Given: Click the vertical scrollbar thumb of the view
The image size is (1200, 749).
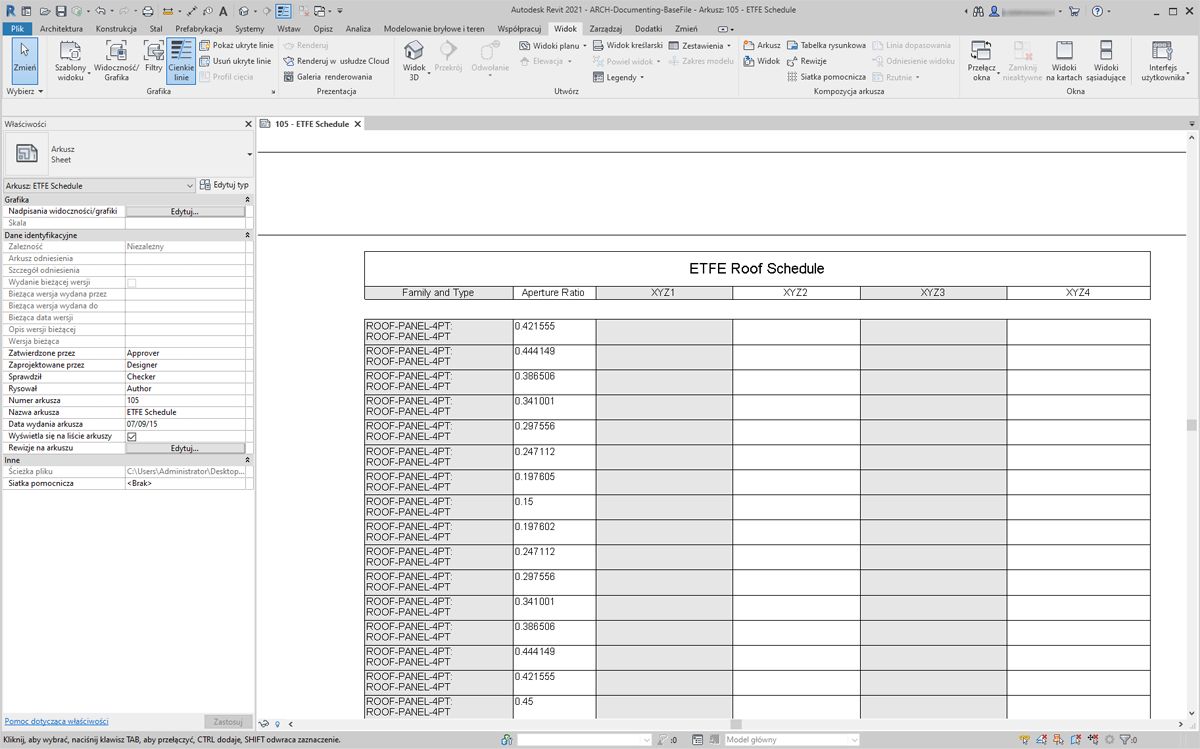Looking at the screenshot, I should tap(1191, 425).
